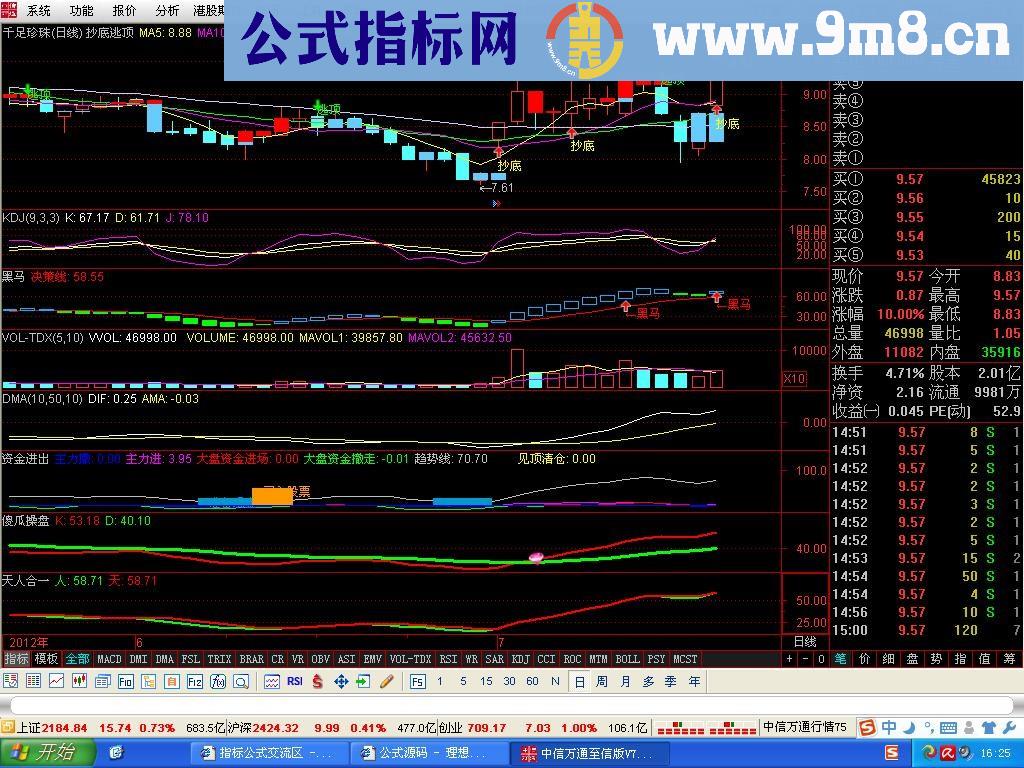Select the line chart trend icon
Image resolution: width=1024 pixels, height=768 pixels.
tap(57, 681)
